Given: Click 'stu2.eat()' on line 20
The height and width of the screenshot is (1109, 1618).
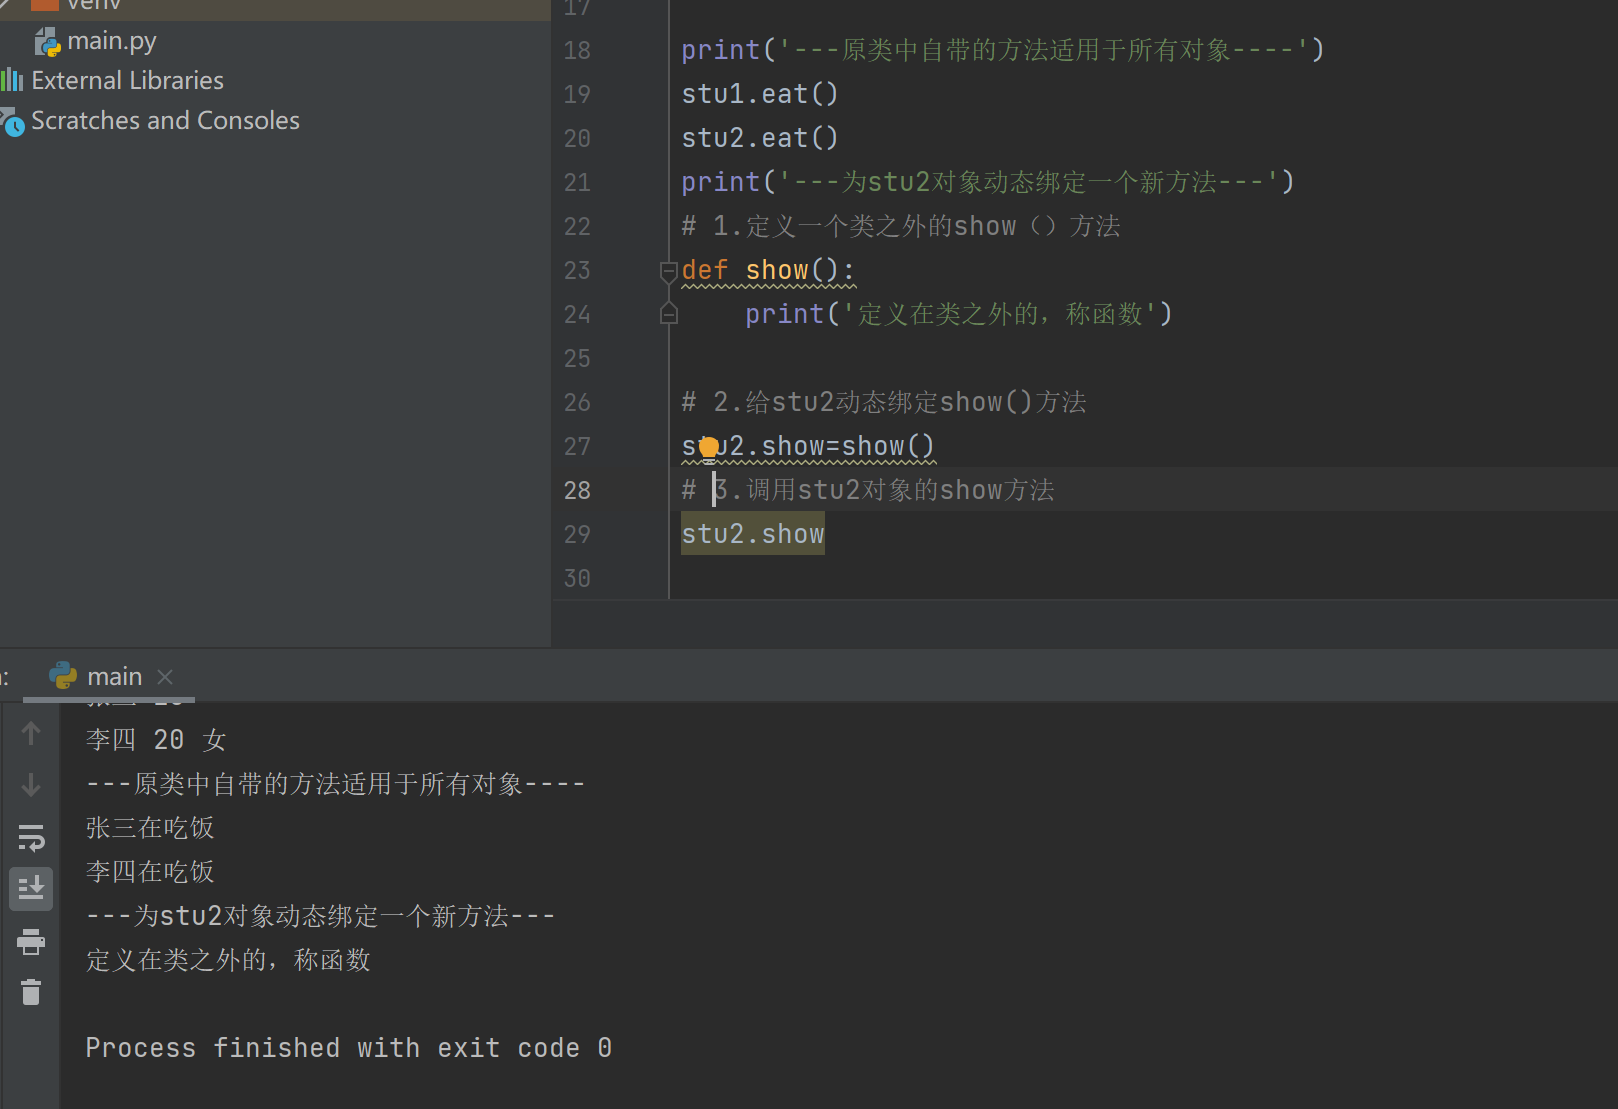Looking at the screenshot, I should 760,138.
